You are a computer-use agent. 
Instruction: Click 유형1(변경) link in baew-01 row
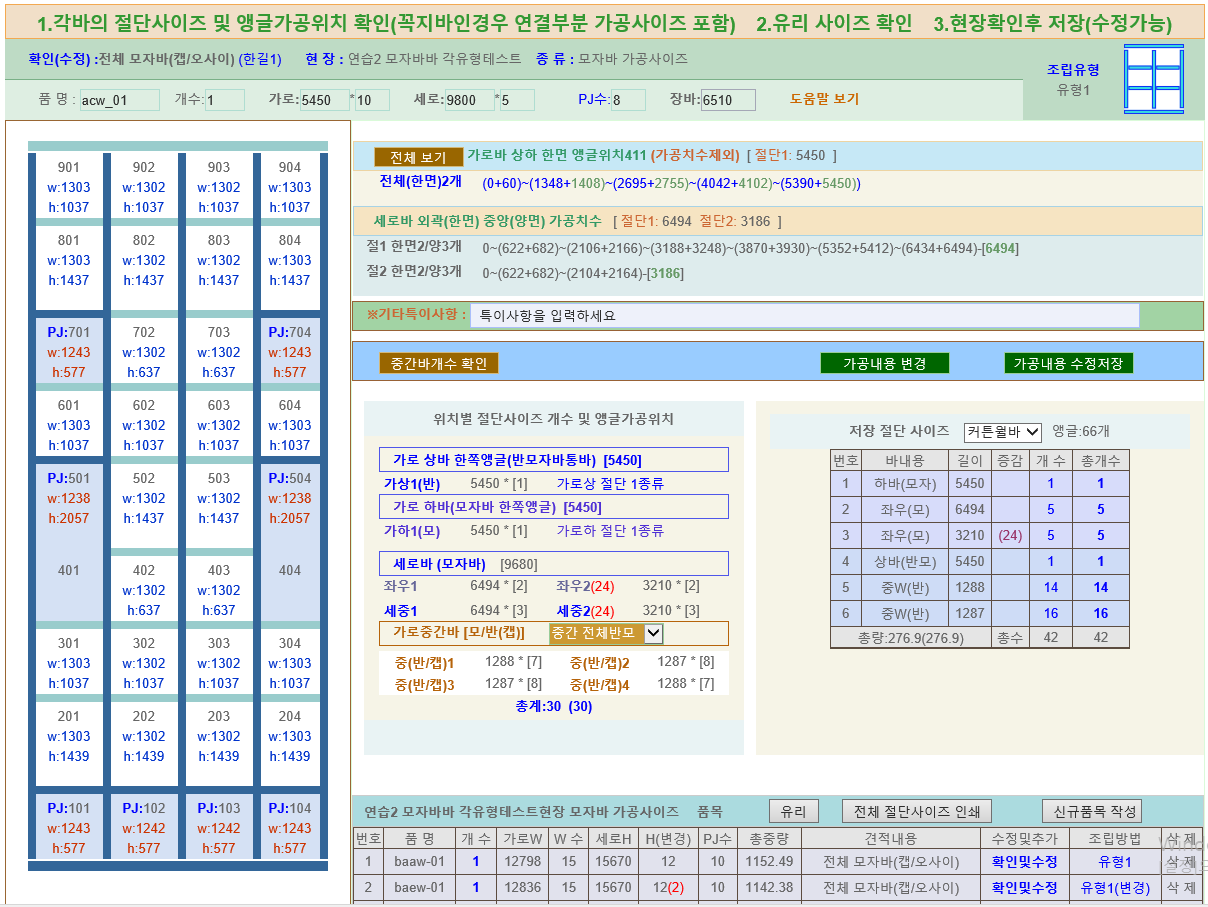pyautogui.click(x=1114, y=887)
